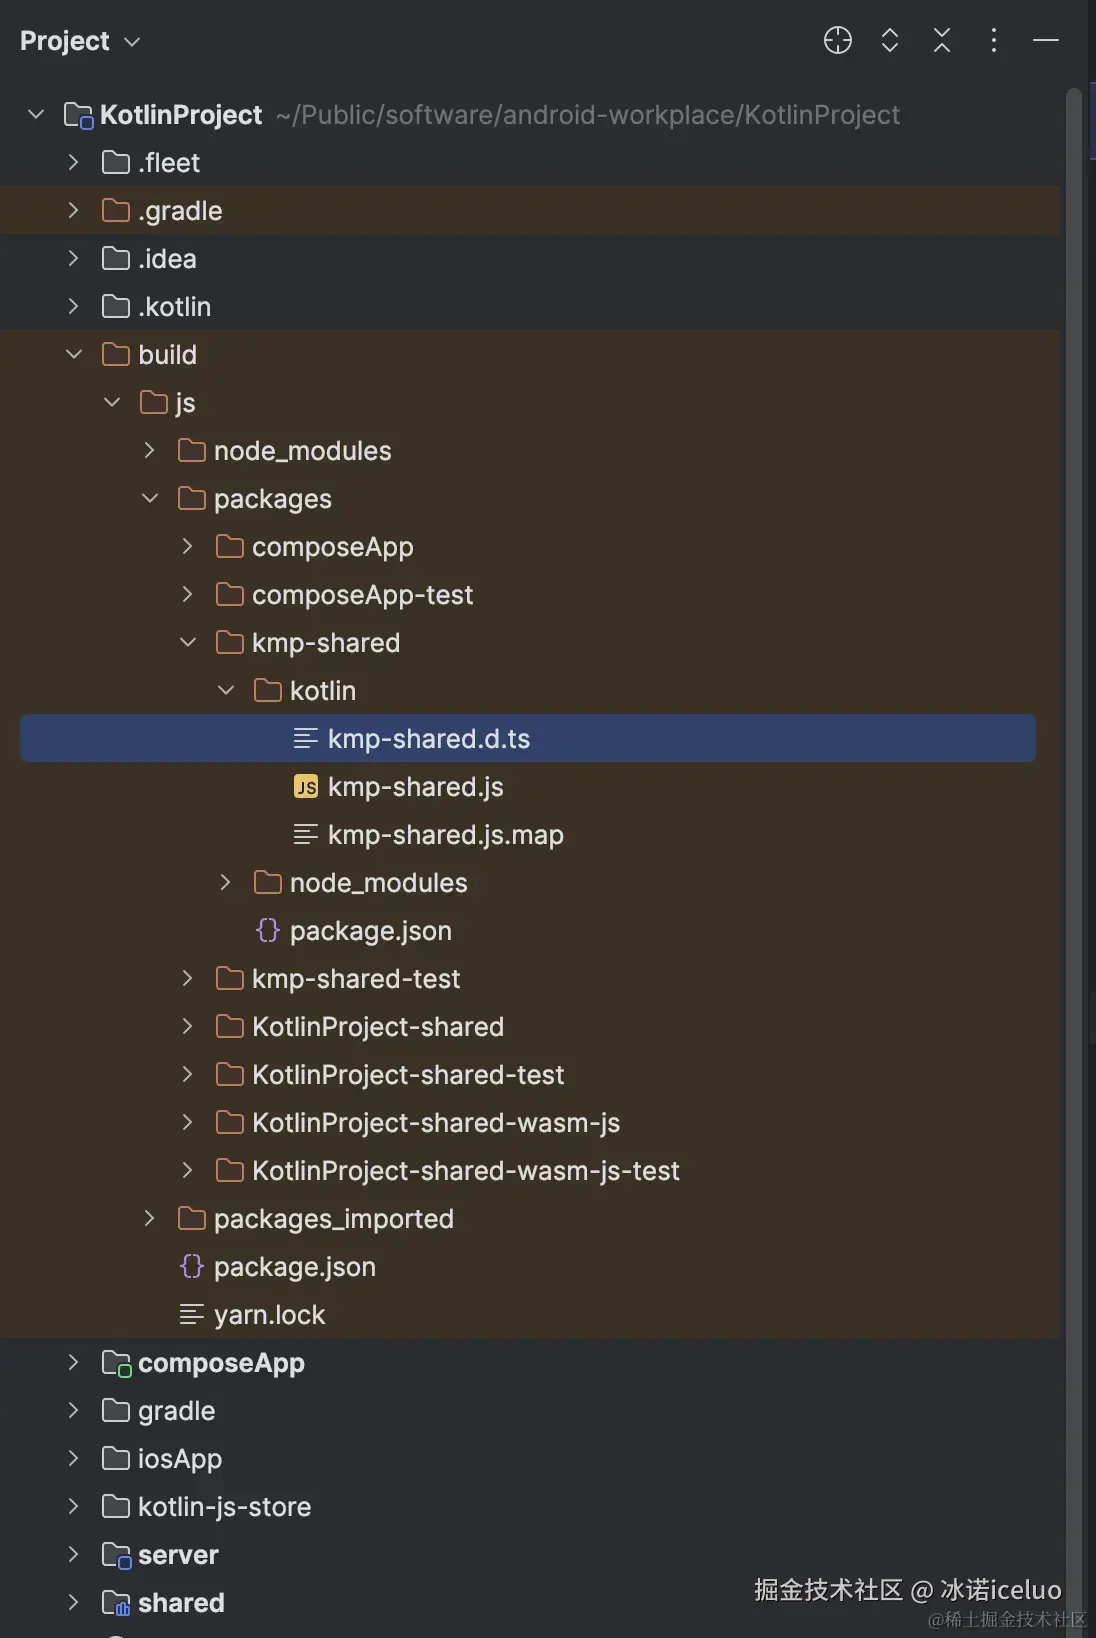
Task: Click the Collapse All icon in header
Action: (941, 40)
